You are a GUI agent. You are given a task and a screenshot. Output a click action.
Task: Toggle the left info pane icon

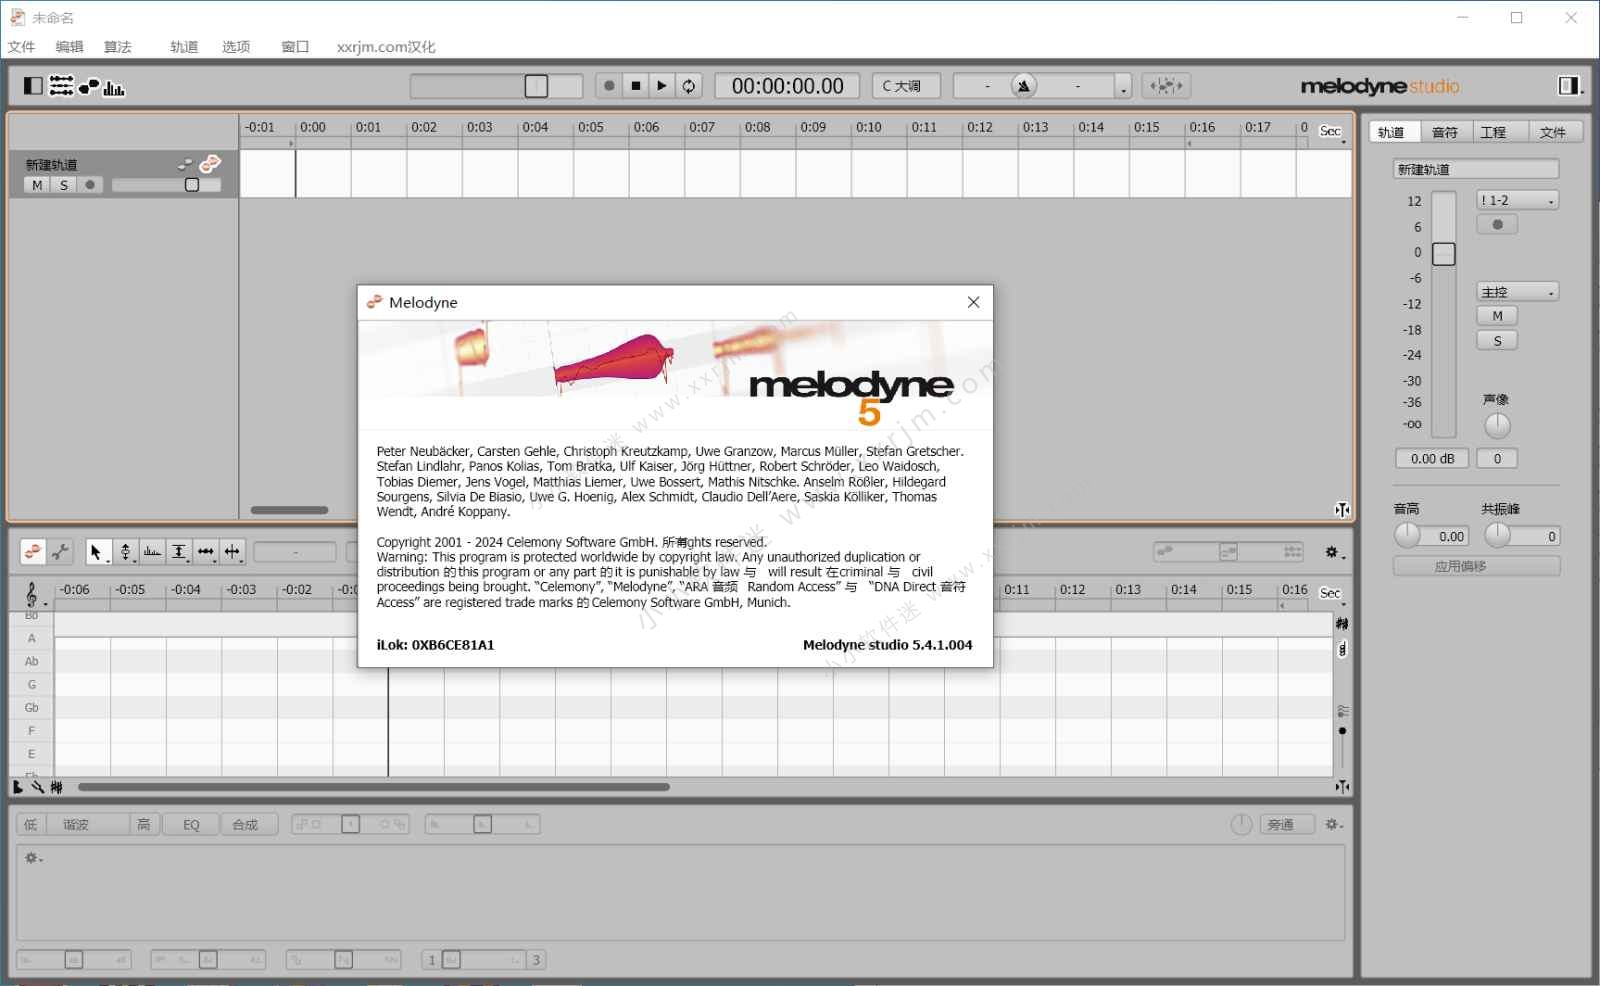click(x=33, y=86)
